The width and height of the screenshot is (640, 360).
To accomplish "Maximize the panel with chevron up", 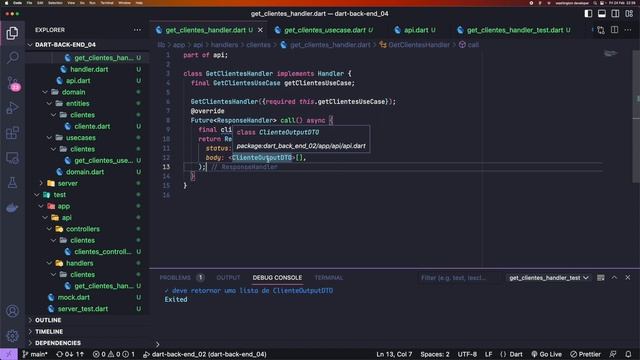I will coord(614,278).
